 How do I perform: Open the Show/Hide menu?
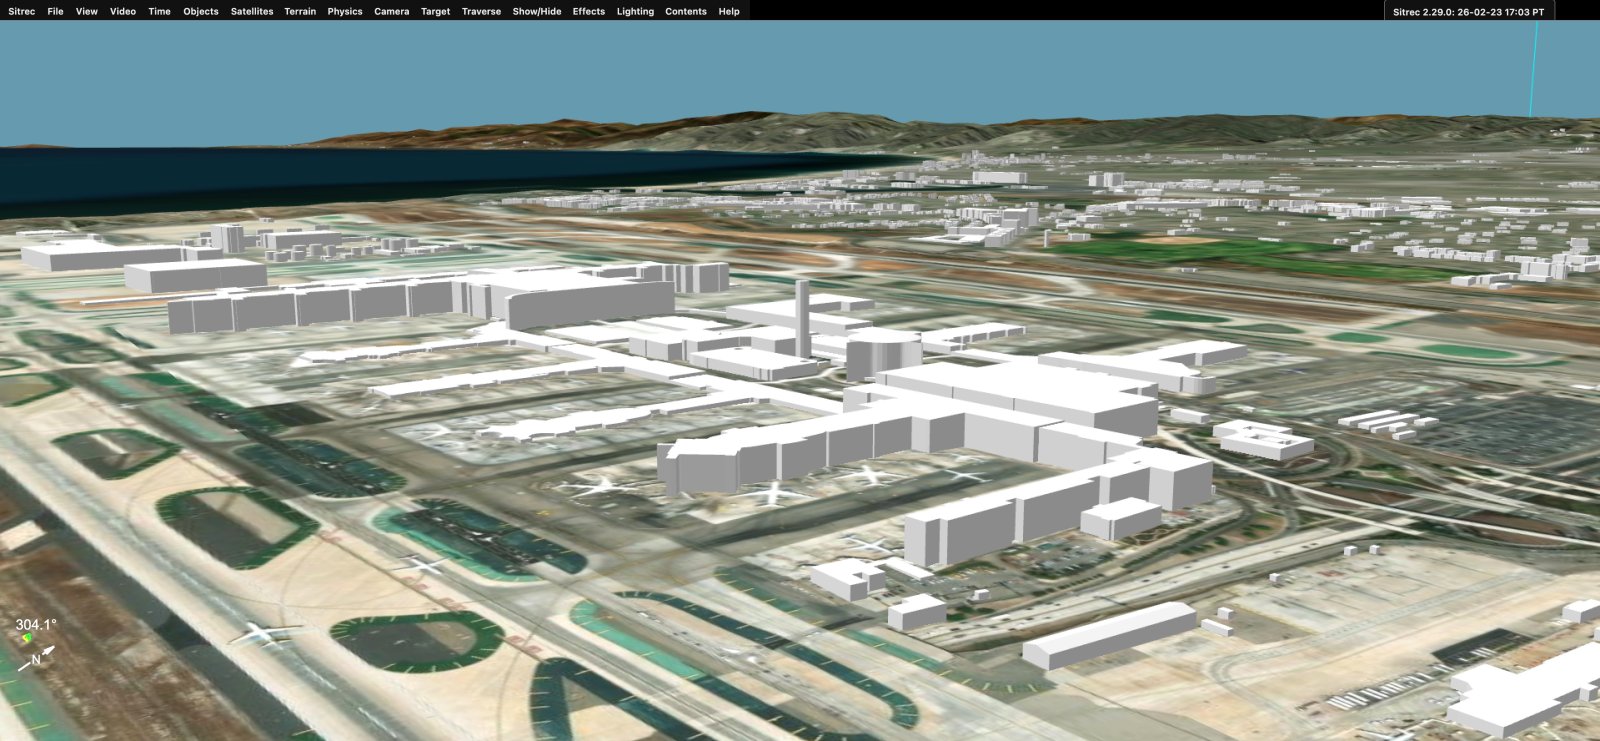click(x=537, y=11)
